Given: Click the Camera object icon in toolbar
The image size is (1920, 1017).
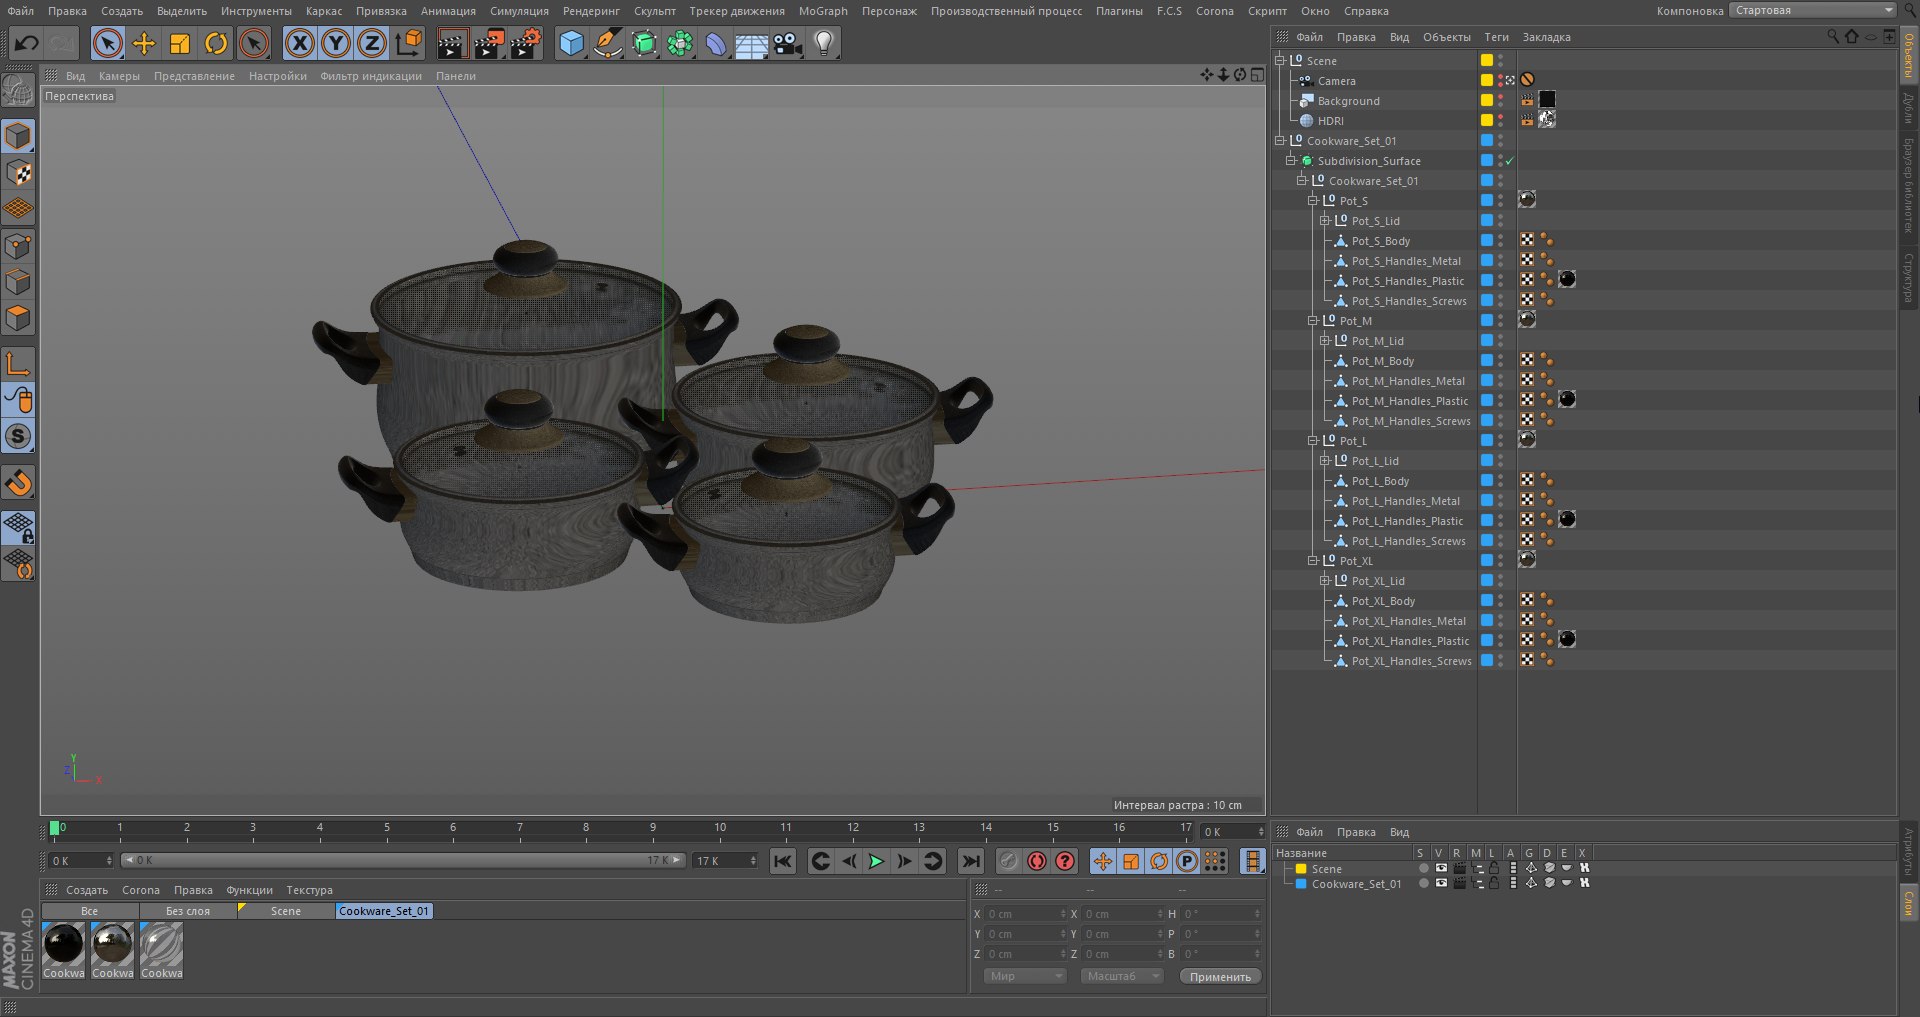Looking at the screenshot, I should (788, 43).
